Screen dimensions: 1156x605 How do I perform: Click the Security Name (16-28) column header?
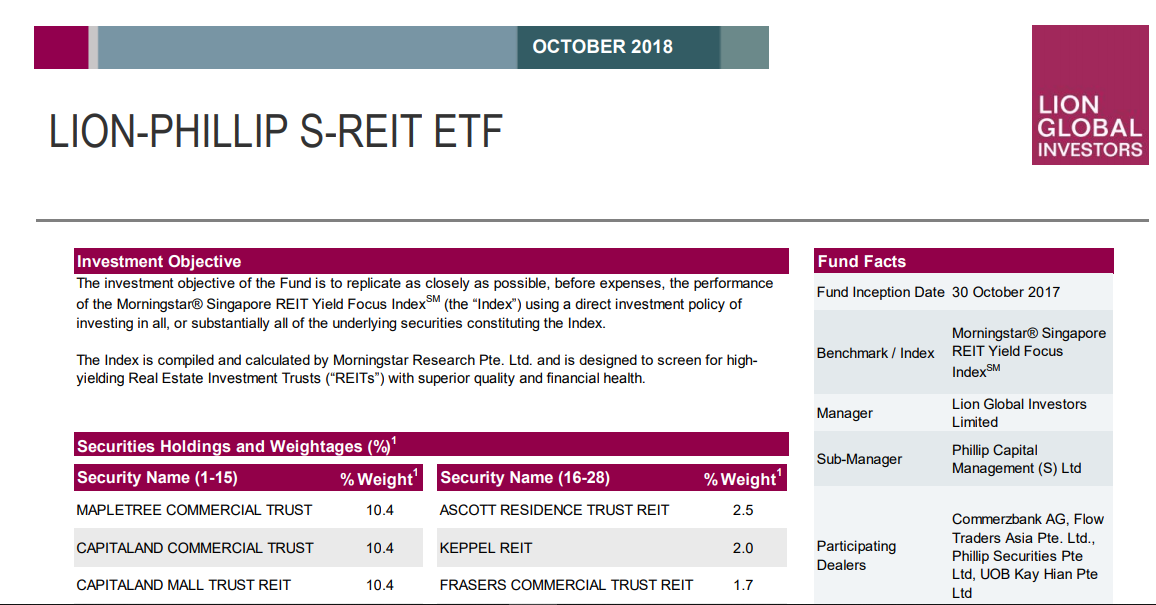(x=525, y=478)
